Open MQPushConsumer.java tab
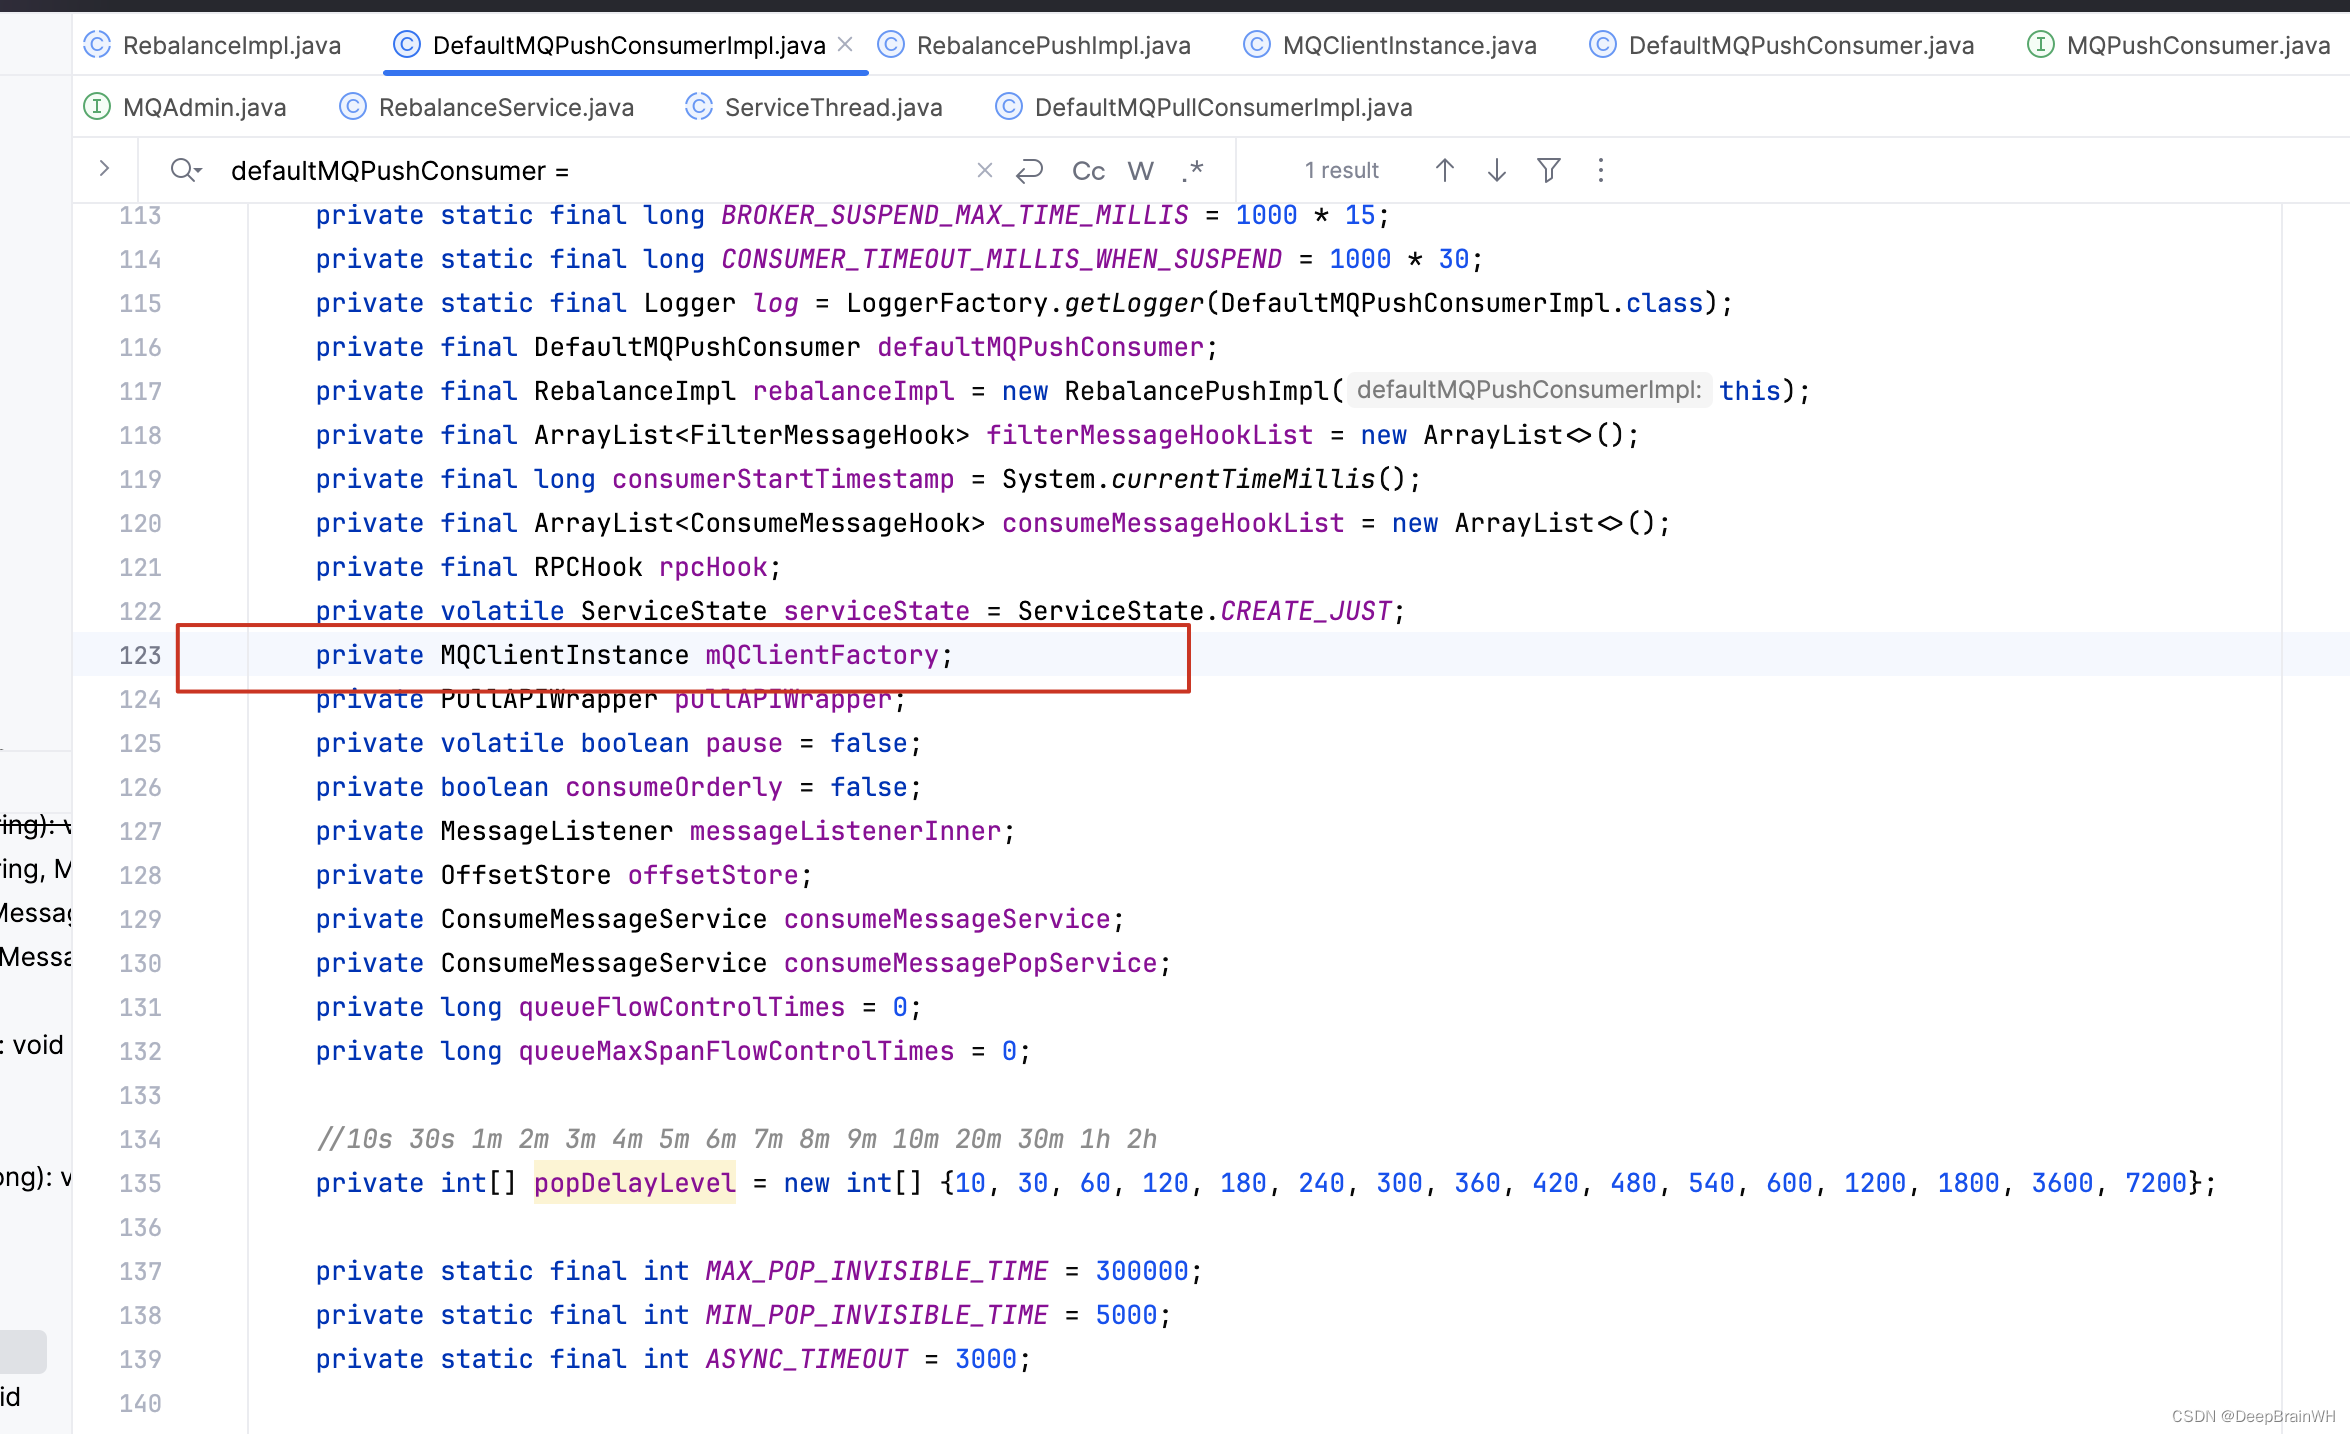Viewport: 2350px width, 1434px height. (x=2178, y=45)
